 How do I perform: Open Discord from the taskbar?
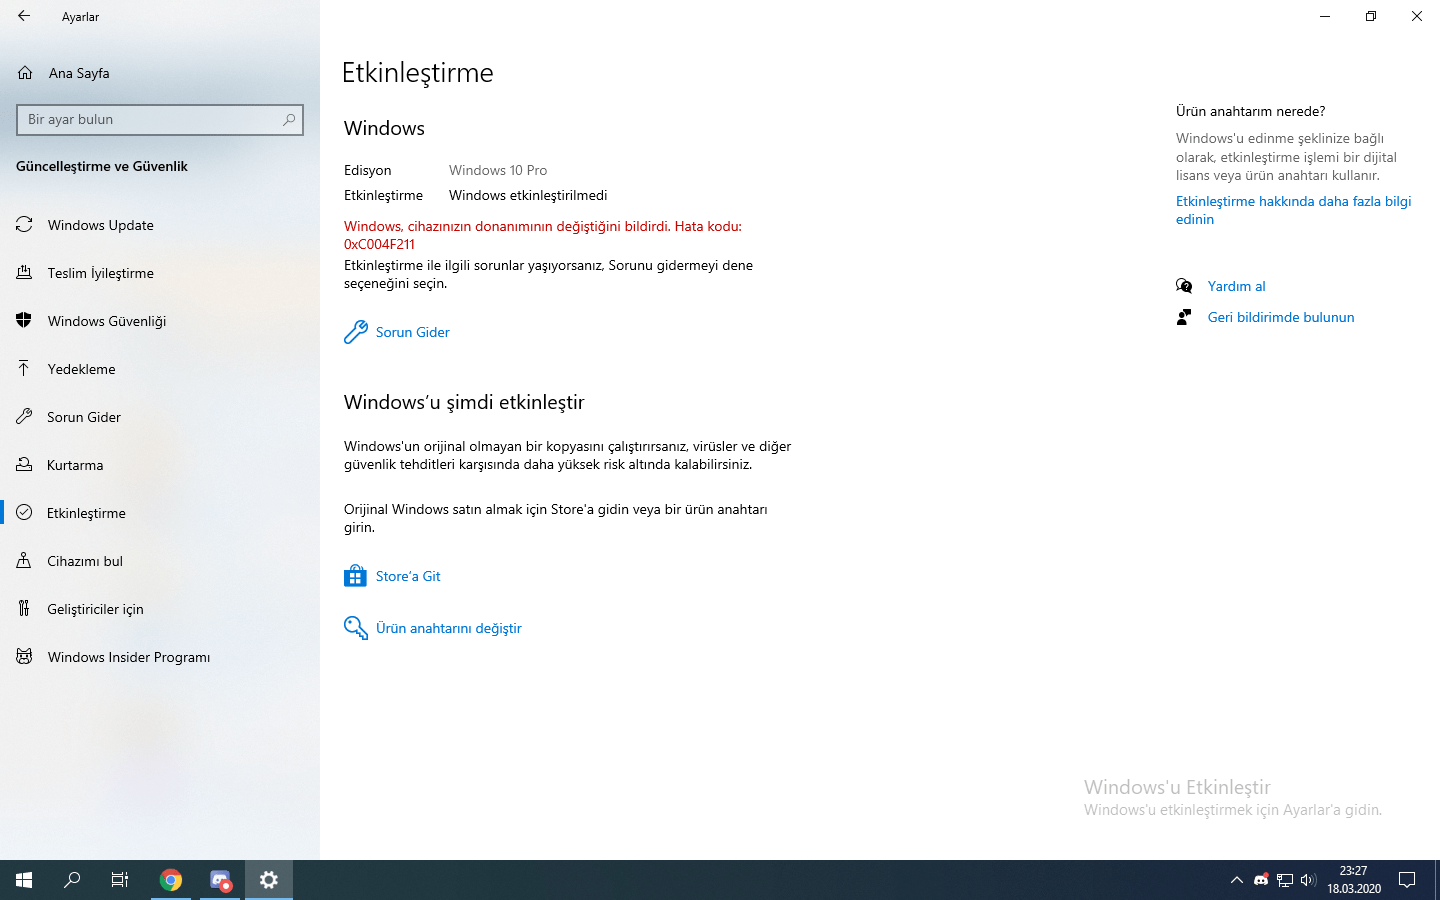pos(220,880)
